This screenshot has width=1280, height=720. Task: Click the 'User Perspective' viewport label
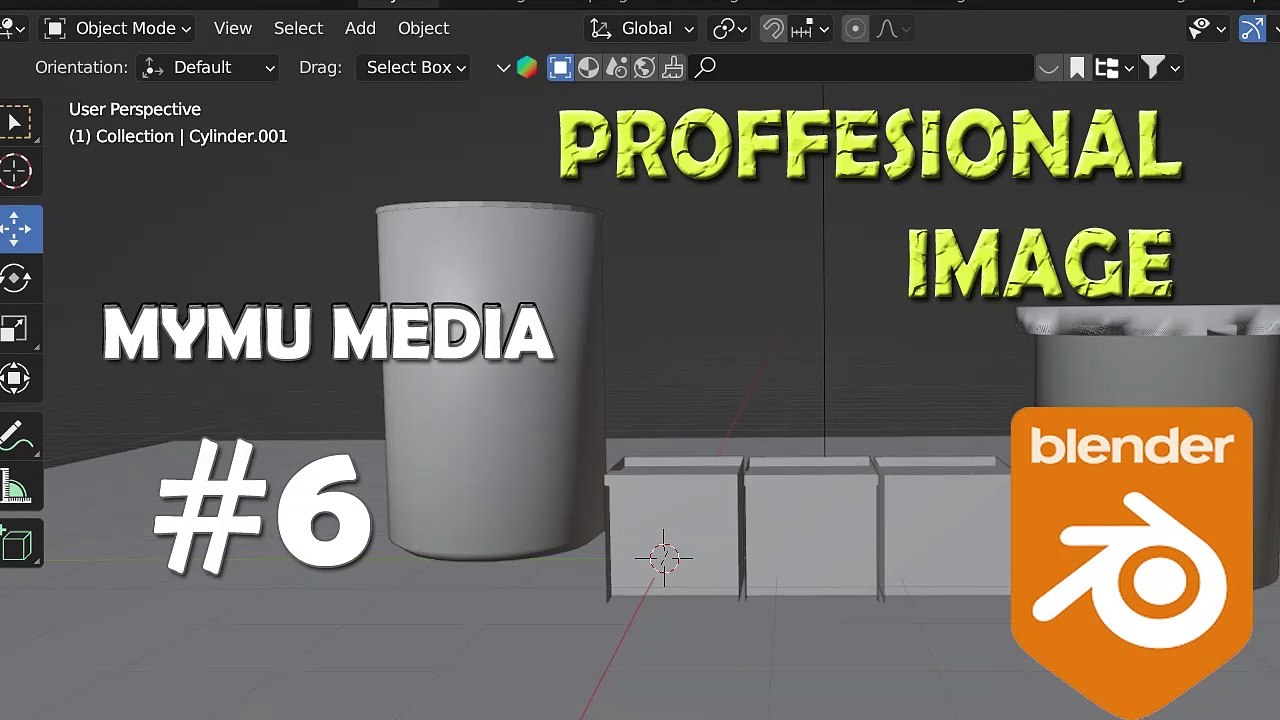point(135,109)
